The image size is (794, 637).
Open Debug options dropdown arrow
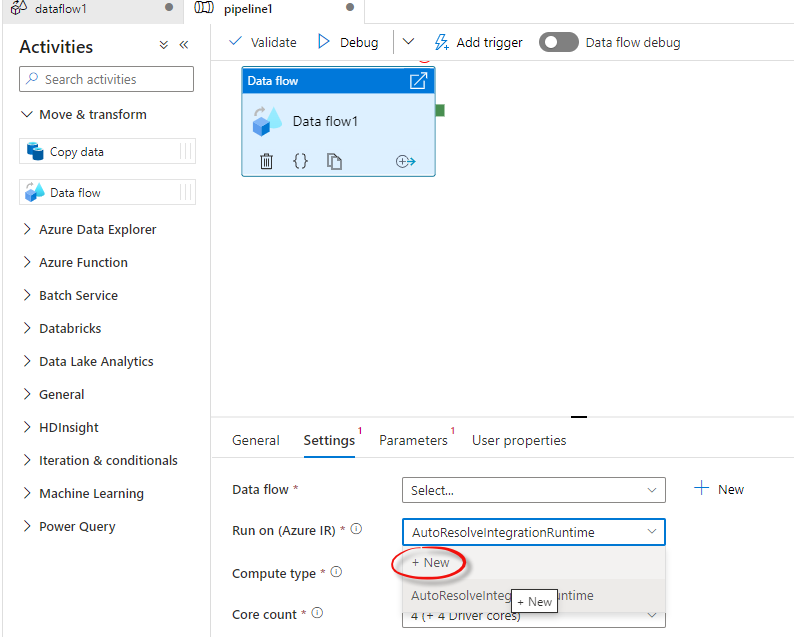[408, 42]
